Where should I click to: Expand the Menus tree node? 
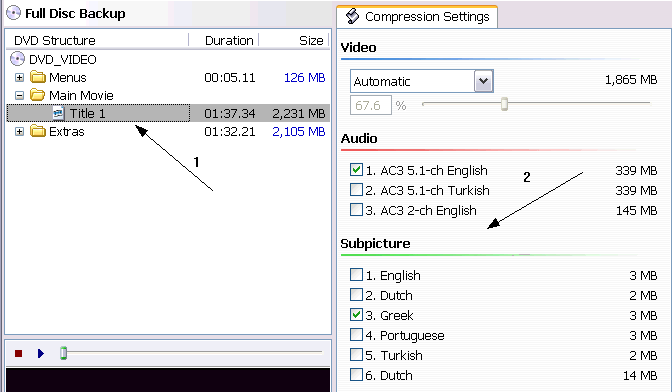(x=19, y=78)
